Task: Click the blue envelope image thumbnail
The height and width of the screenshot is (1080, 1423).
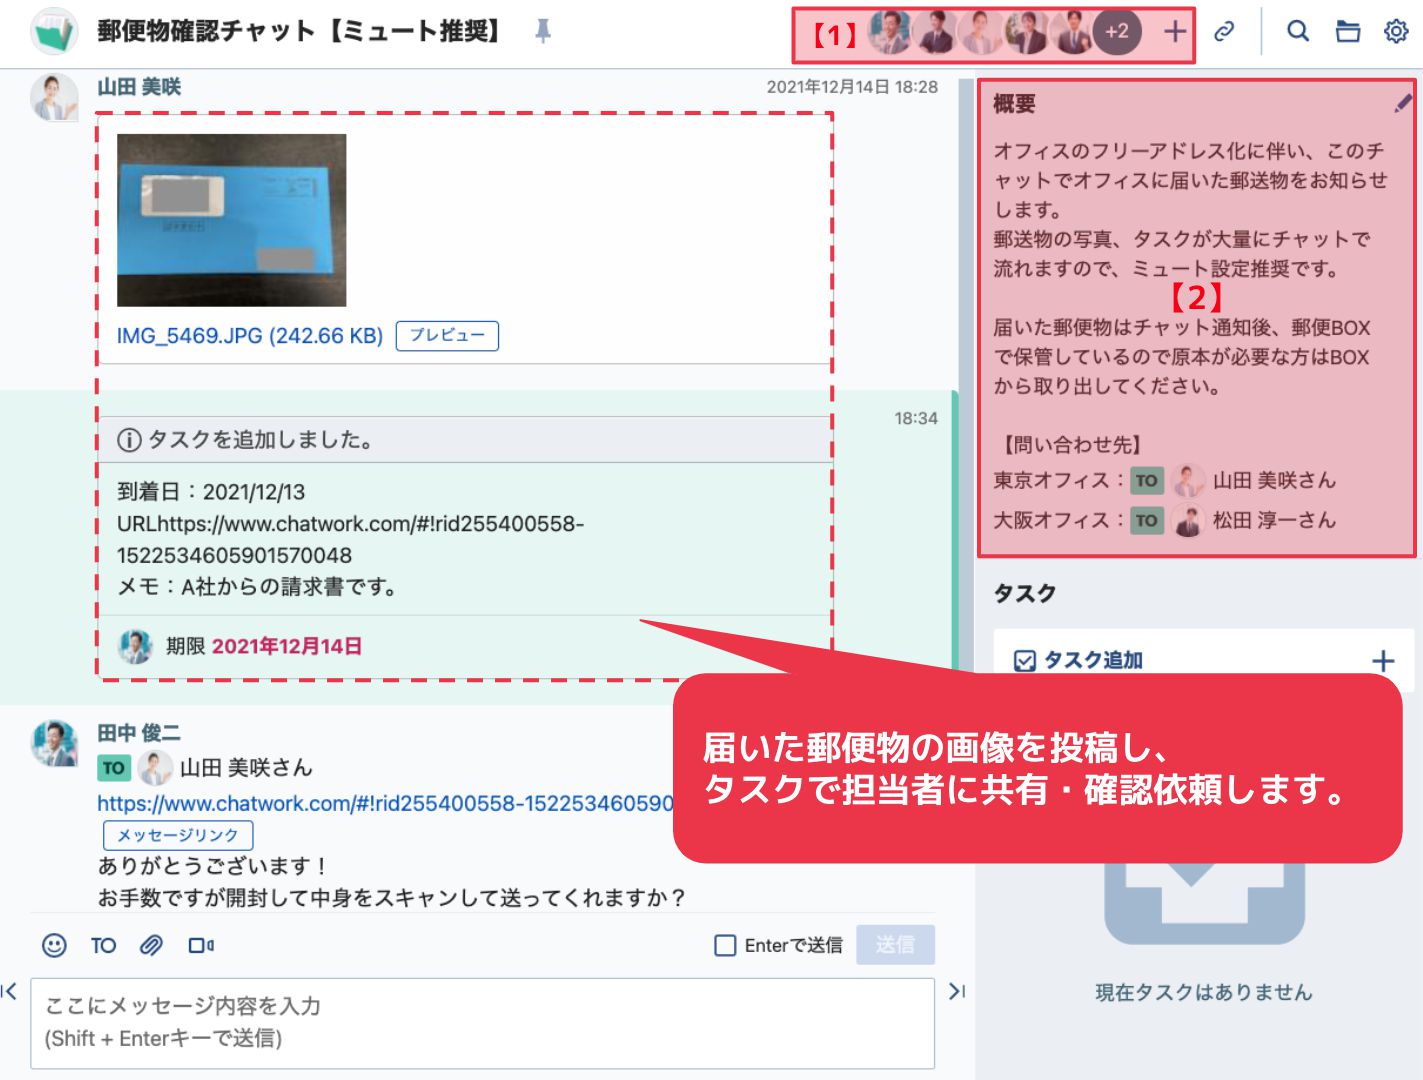Action: click(x=232, y=220)
